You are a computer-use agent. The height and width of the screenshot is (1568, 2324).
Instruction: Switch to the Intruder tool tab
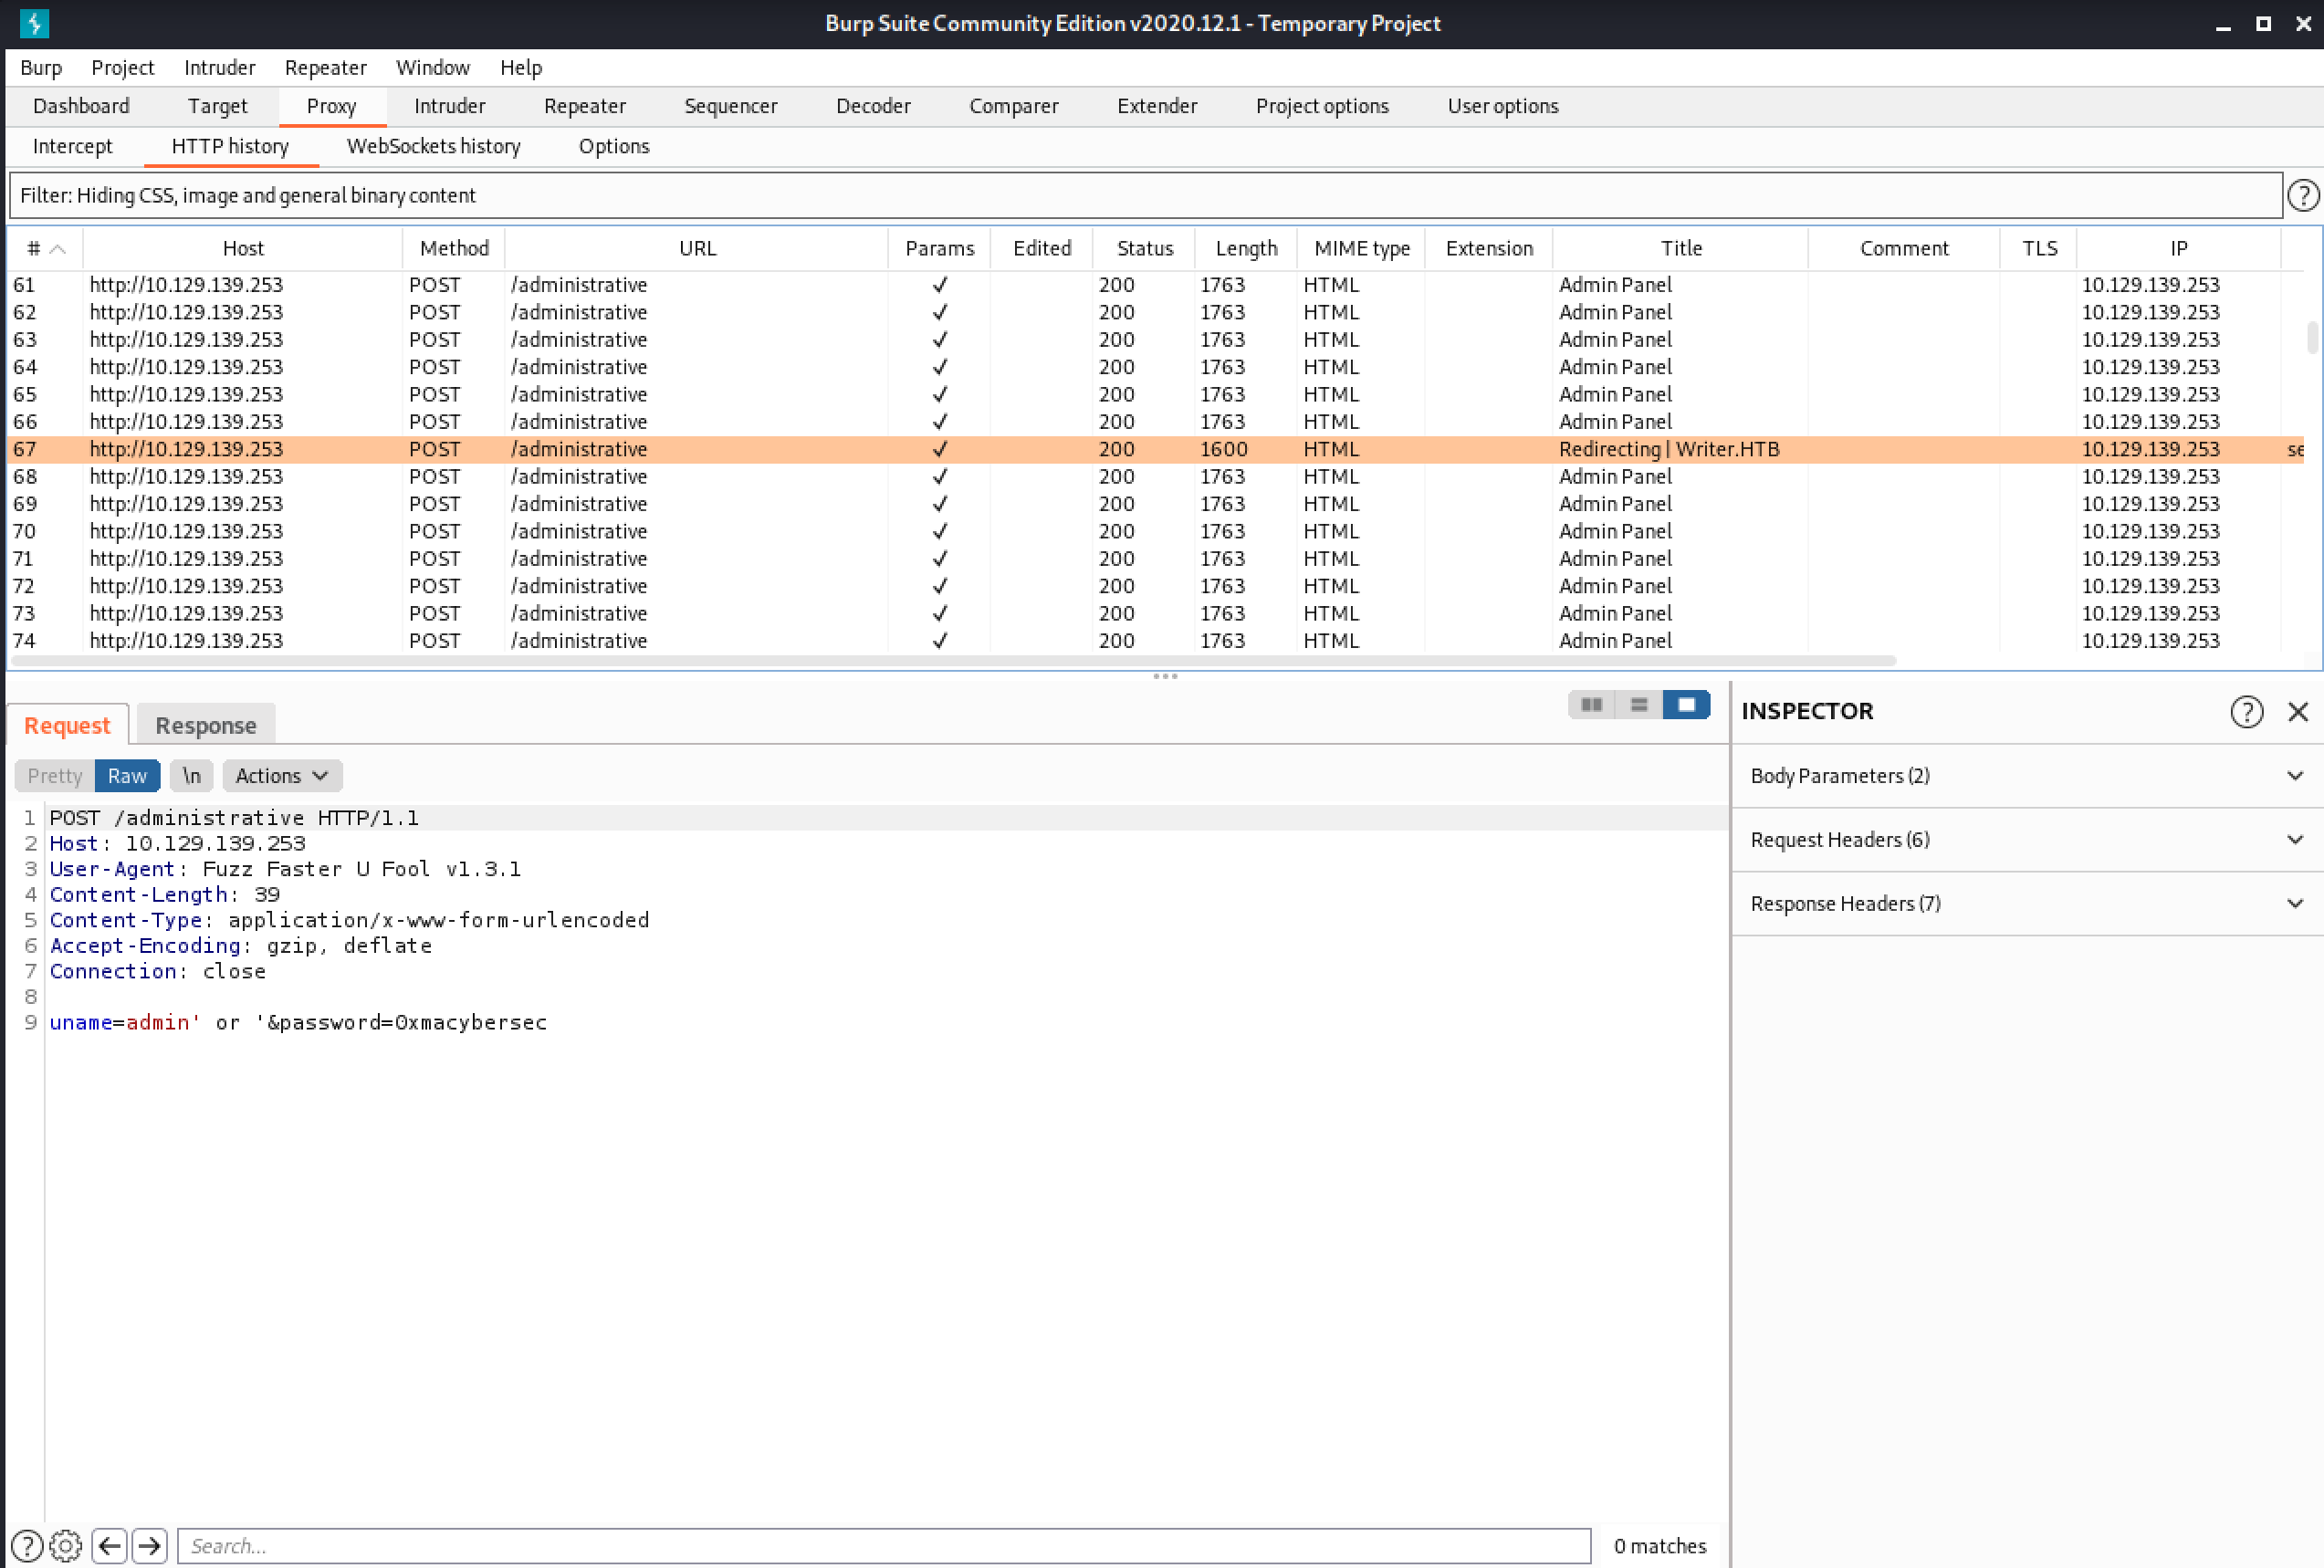(450, 106)
